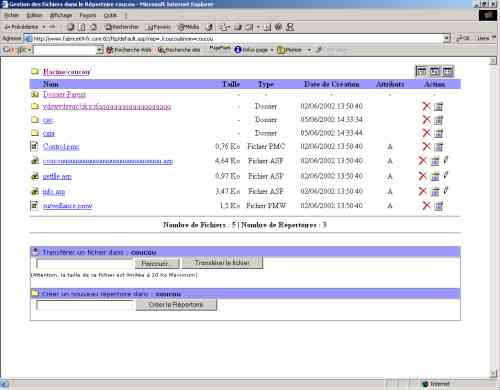Click the rename icon for the 14:33:44 folder
The width and height of the screenshot is (500, 390).
click(x=438, y=133)
